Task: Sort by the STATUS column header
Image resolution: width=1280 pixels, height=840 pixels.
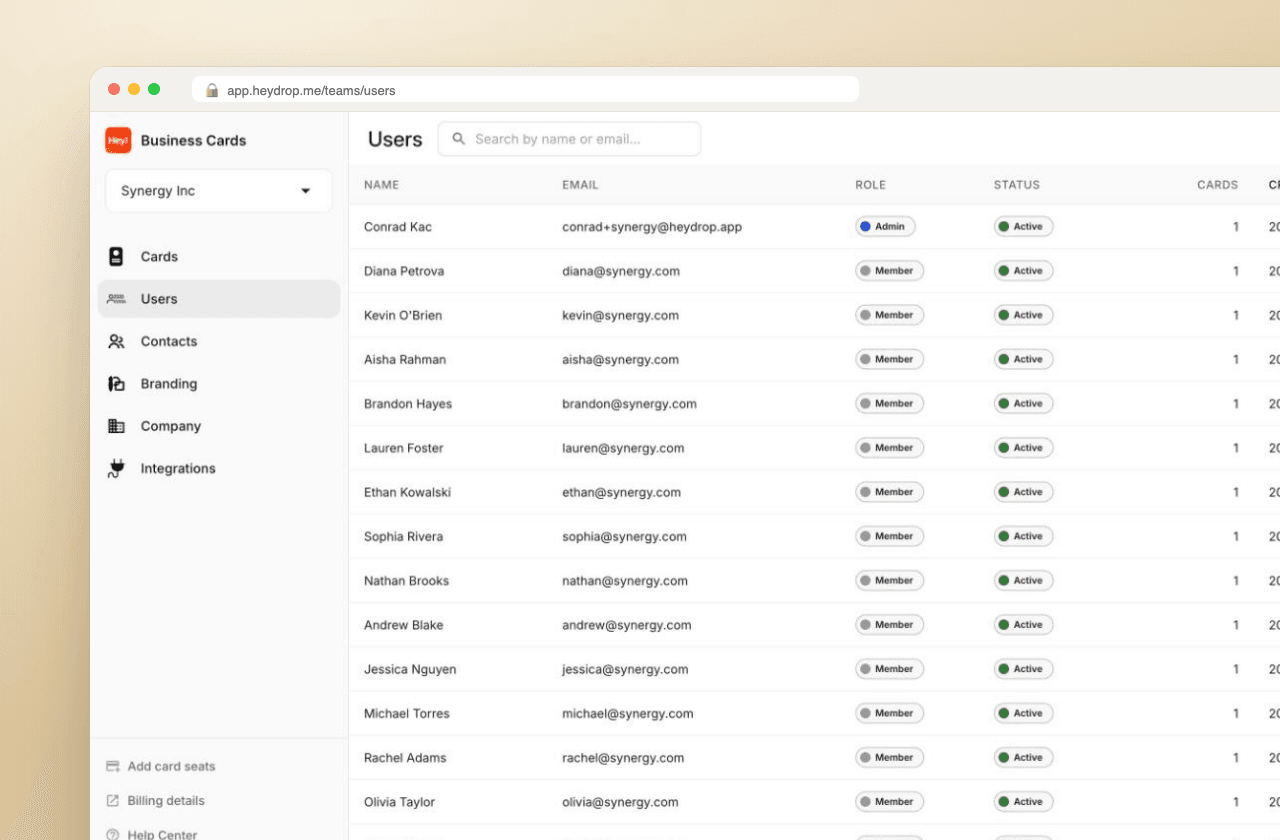Action: (1017, 185)
